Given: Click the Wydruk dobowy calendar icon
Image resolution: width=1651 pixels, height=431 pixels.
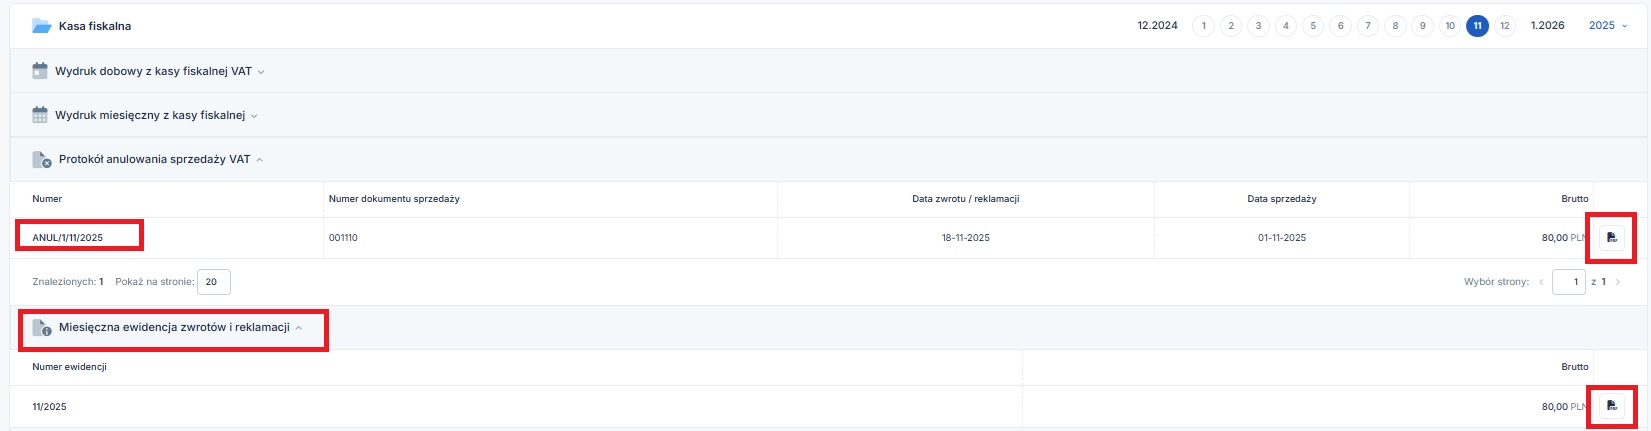Looking at the screenshot, I should (40, 71).
